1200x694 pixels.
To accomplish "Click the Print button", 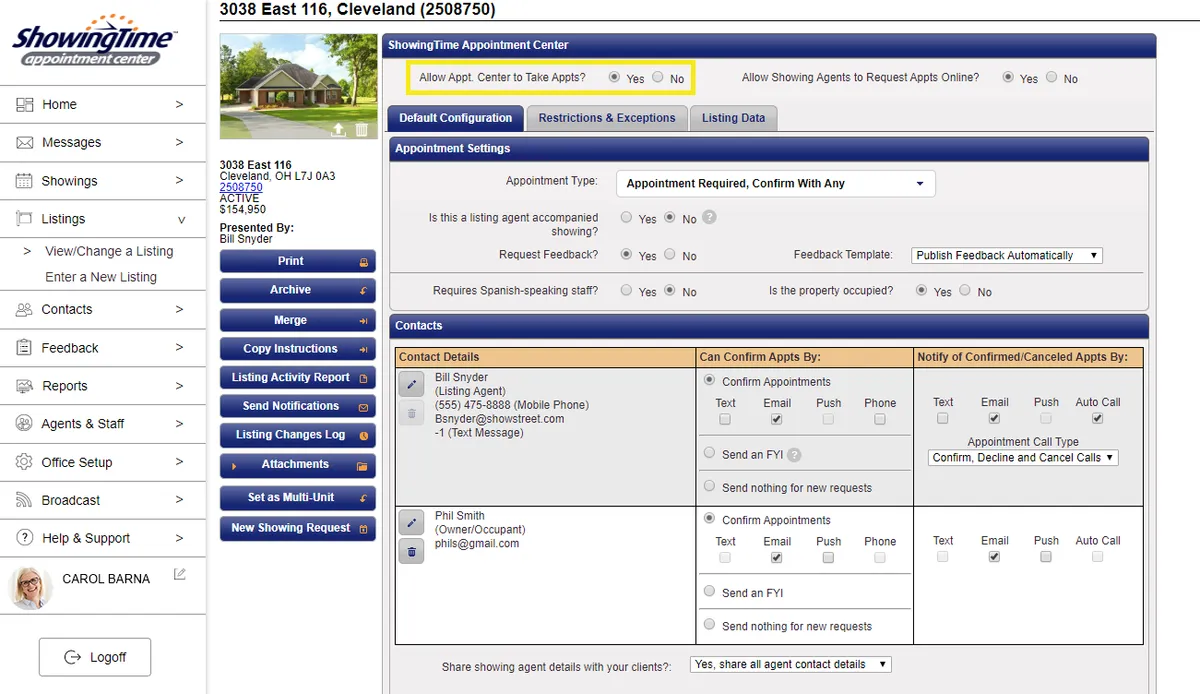I will point(298,262).
